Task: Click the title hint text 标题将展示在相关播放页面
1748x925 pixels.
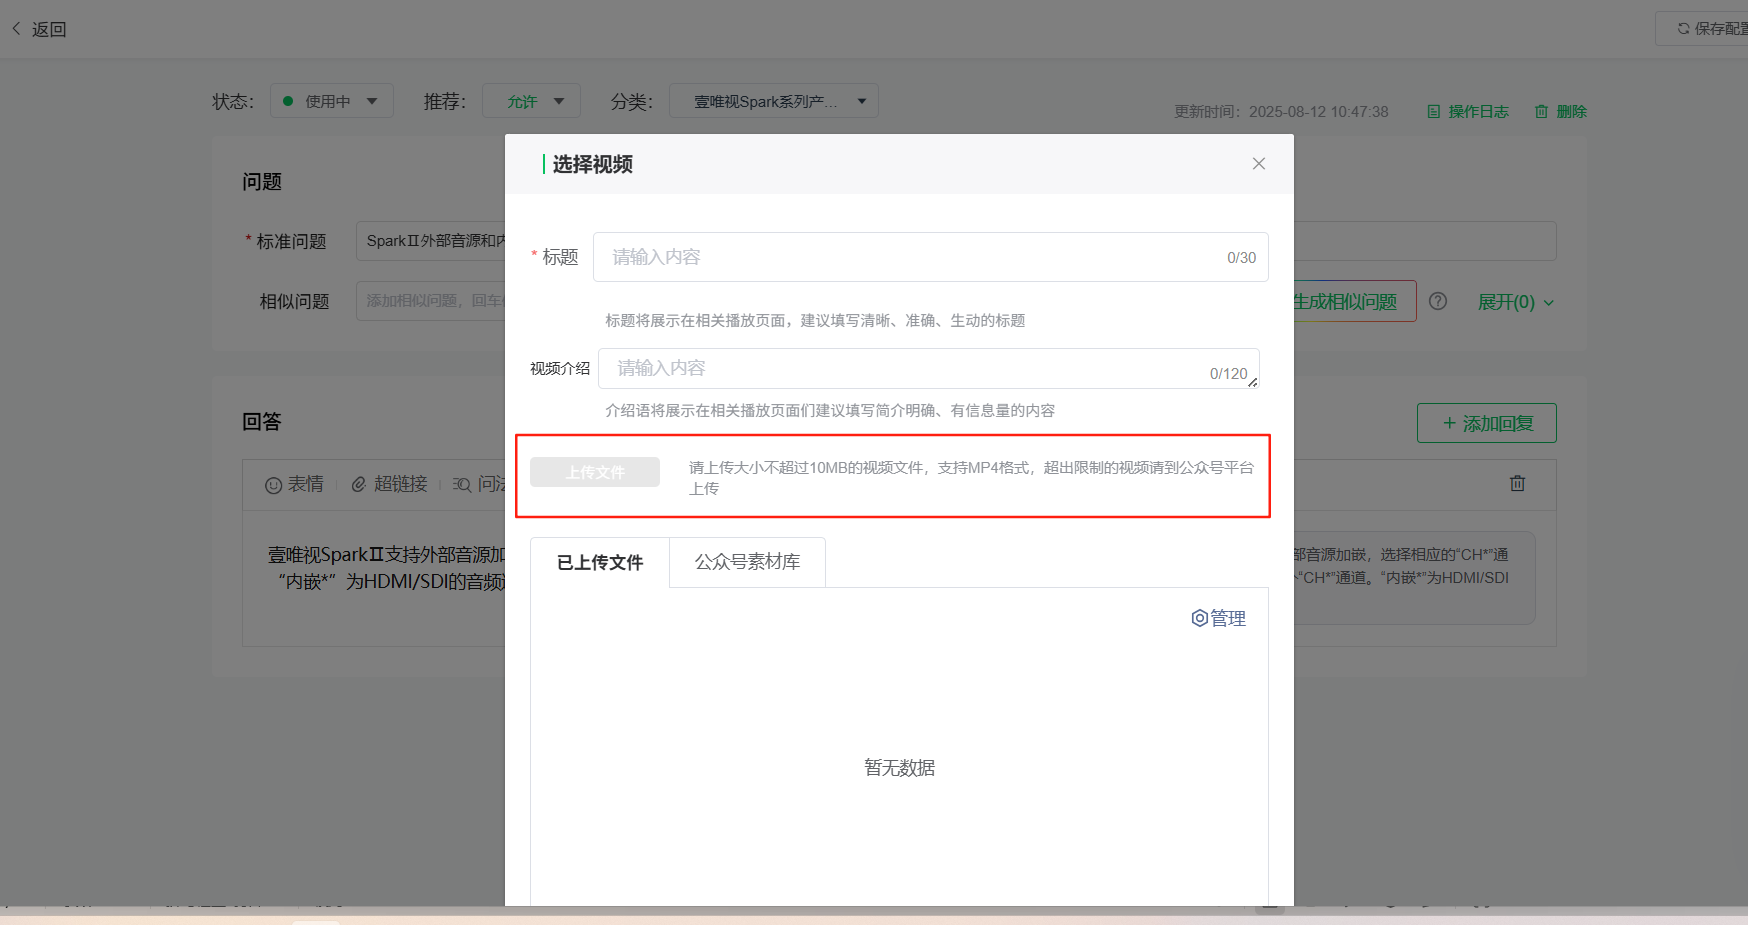Action: point(815,320)
